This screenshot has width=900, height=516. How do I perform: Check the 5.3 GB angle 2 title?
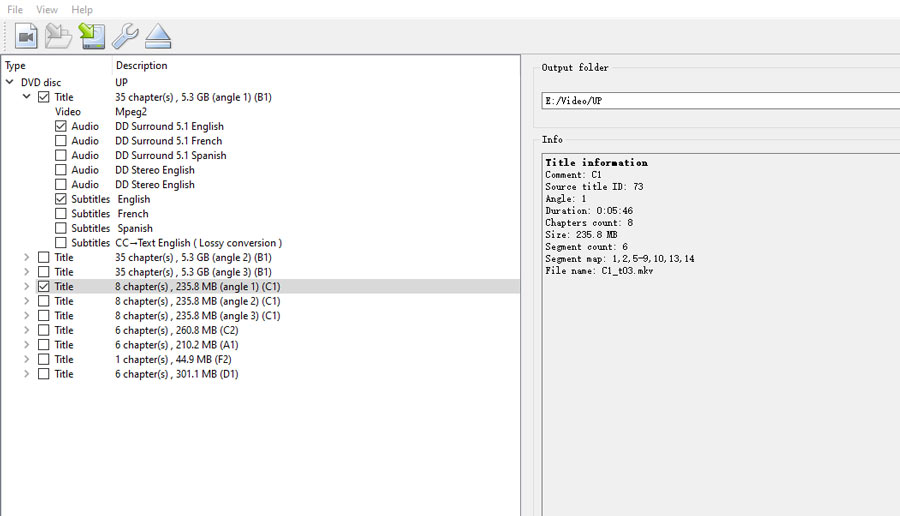click(x=44, y=257)
